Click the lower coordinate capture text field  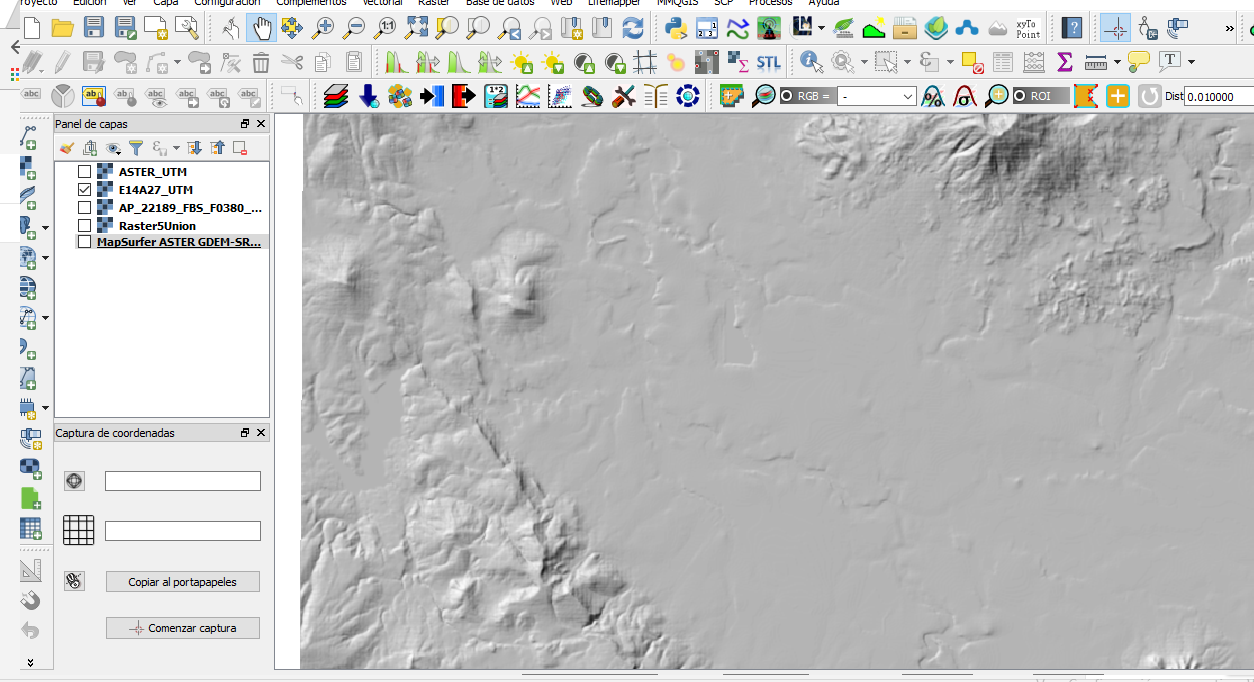(x=183, y=531)
